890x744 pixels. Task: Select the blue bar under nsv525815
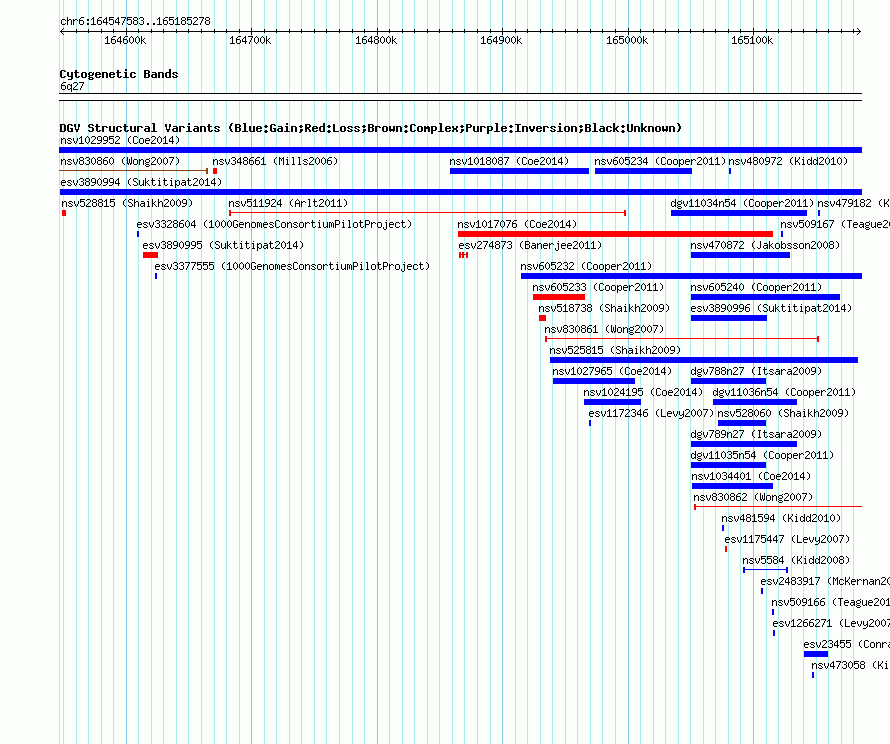coord(704,360)
